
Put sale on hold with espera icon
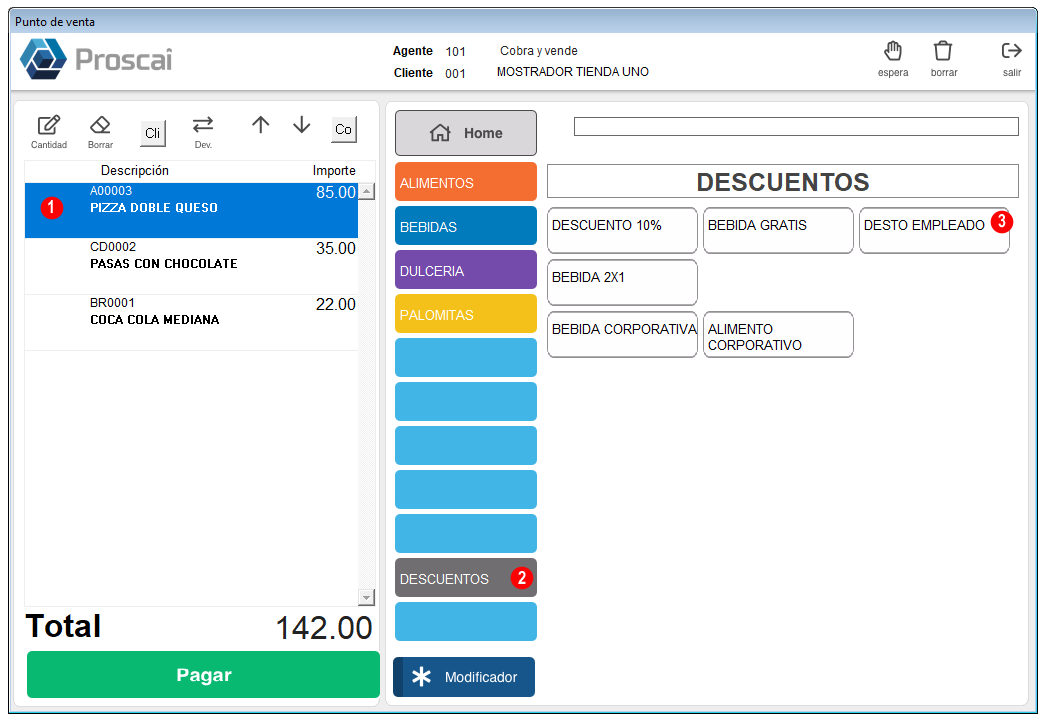tap(893, 51)
